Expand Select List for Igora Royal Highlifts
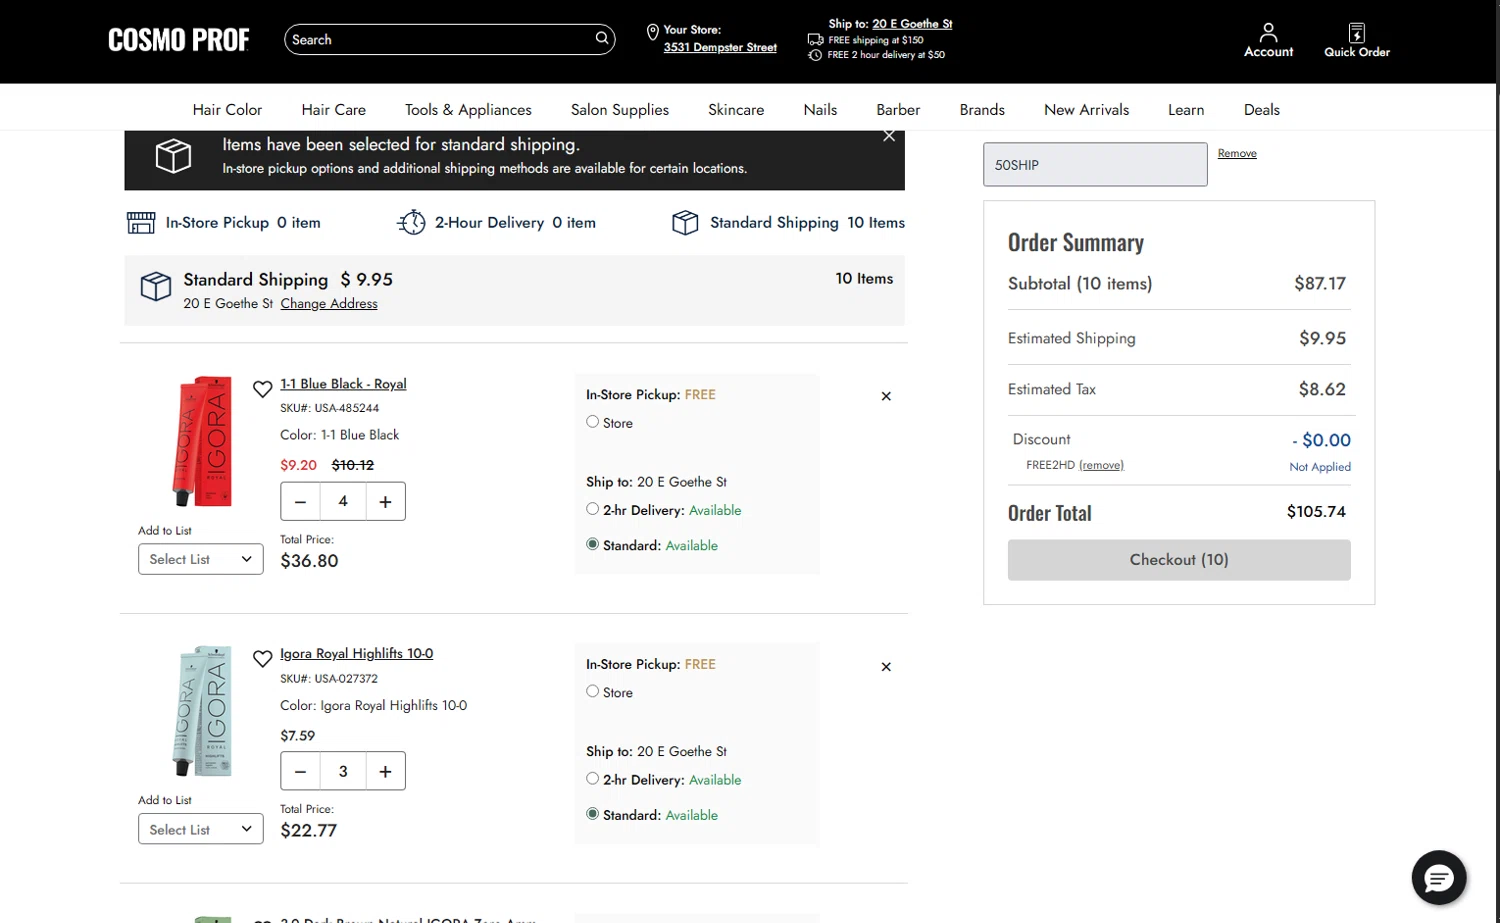 coord(200,829)
